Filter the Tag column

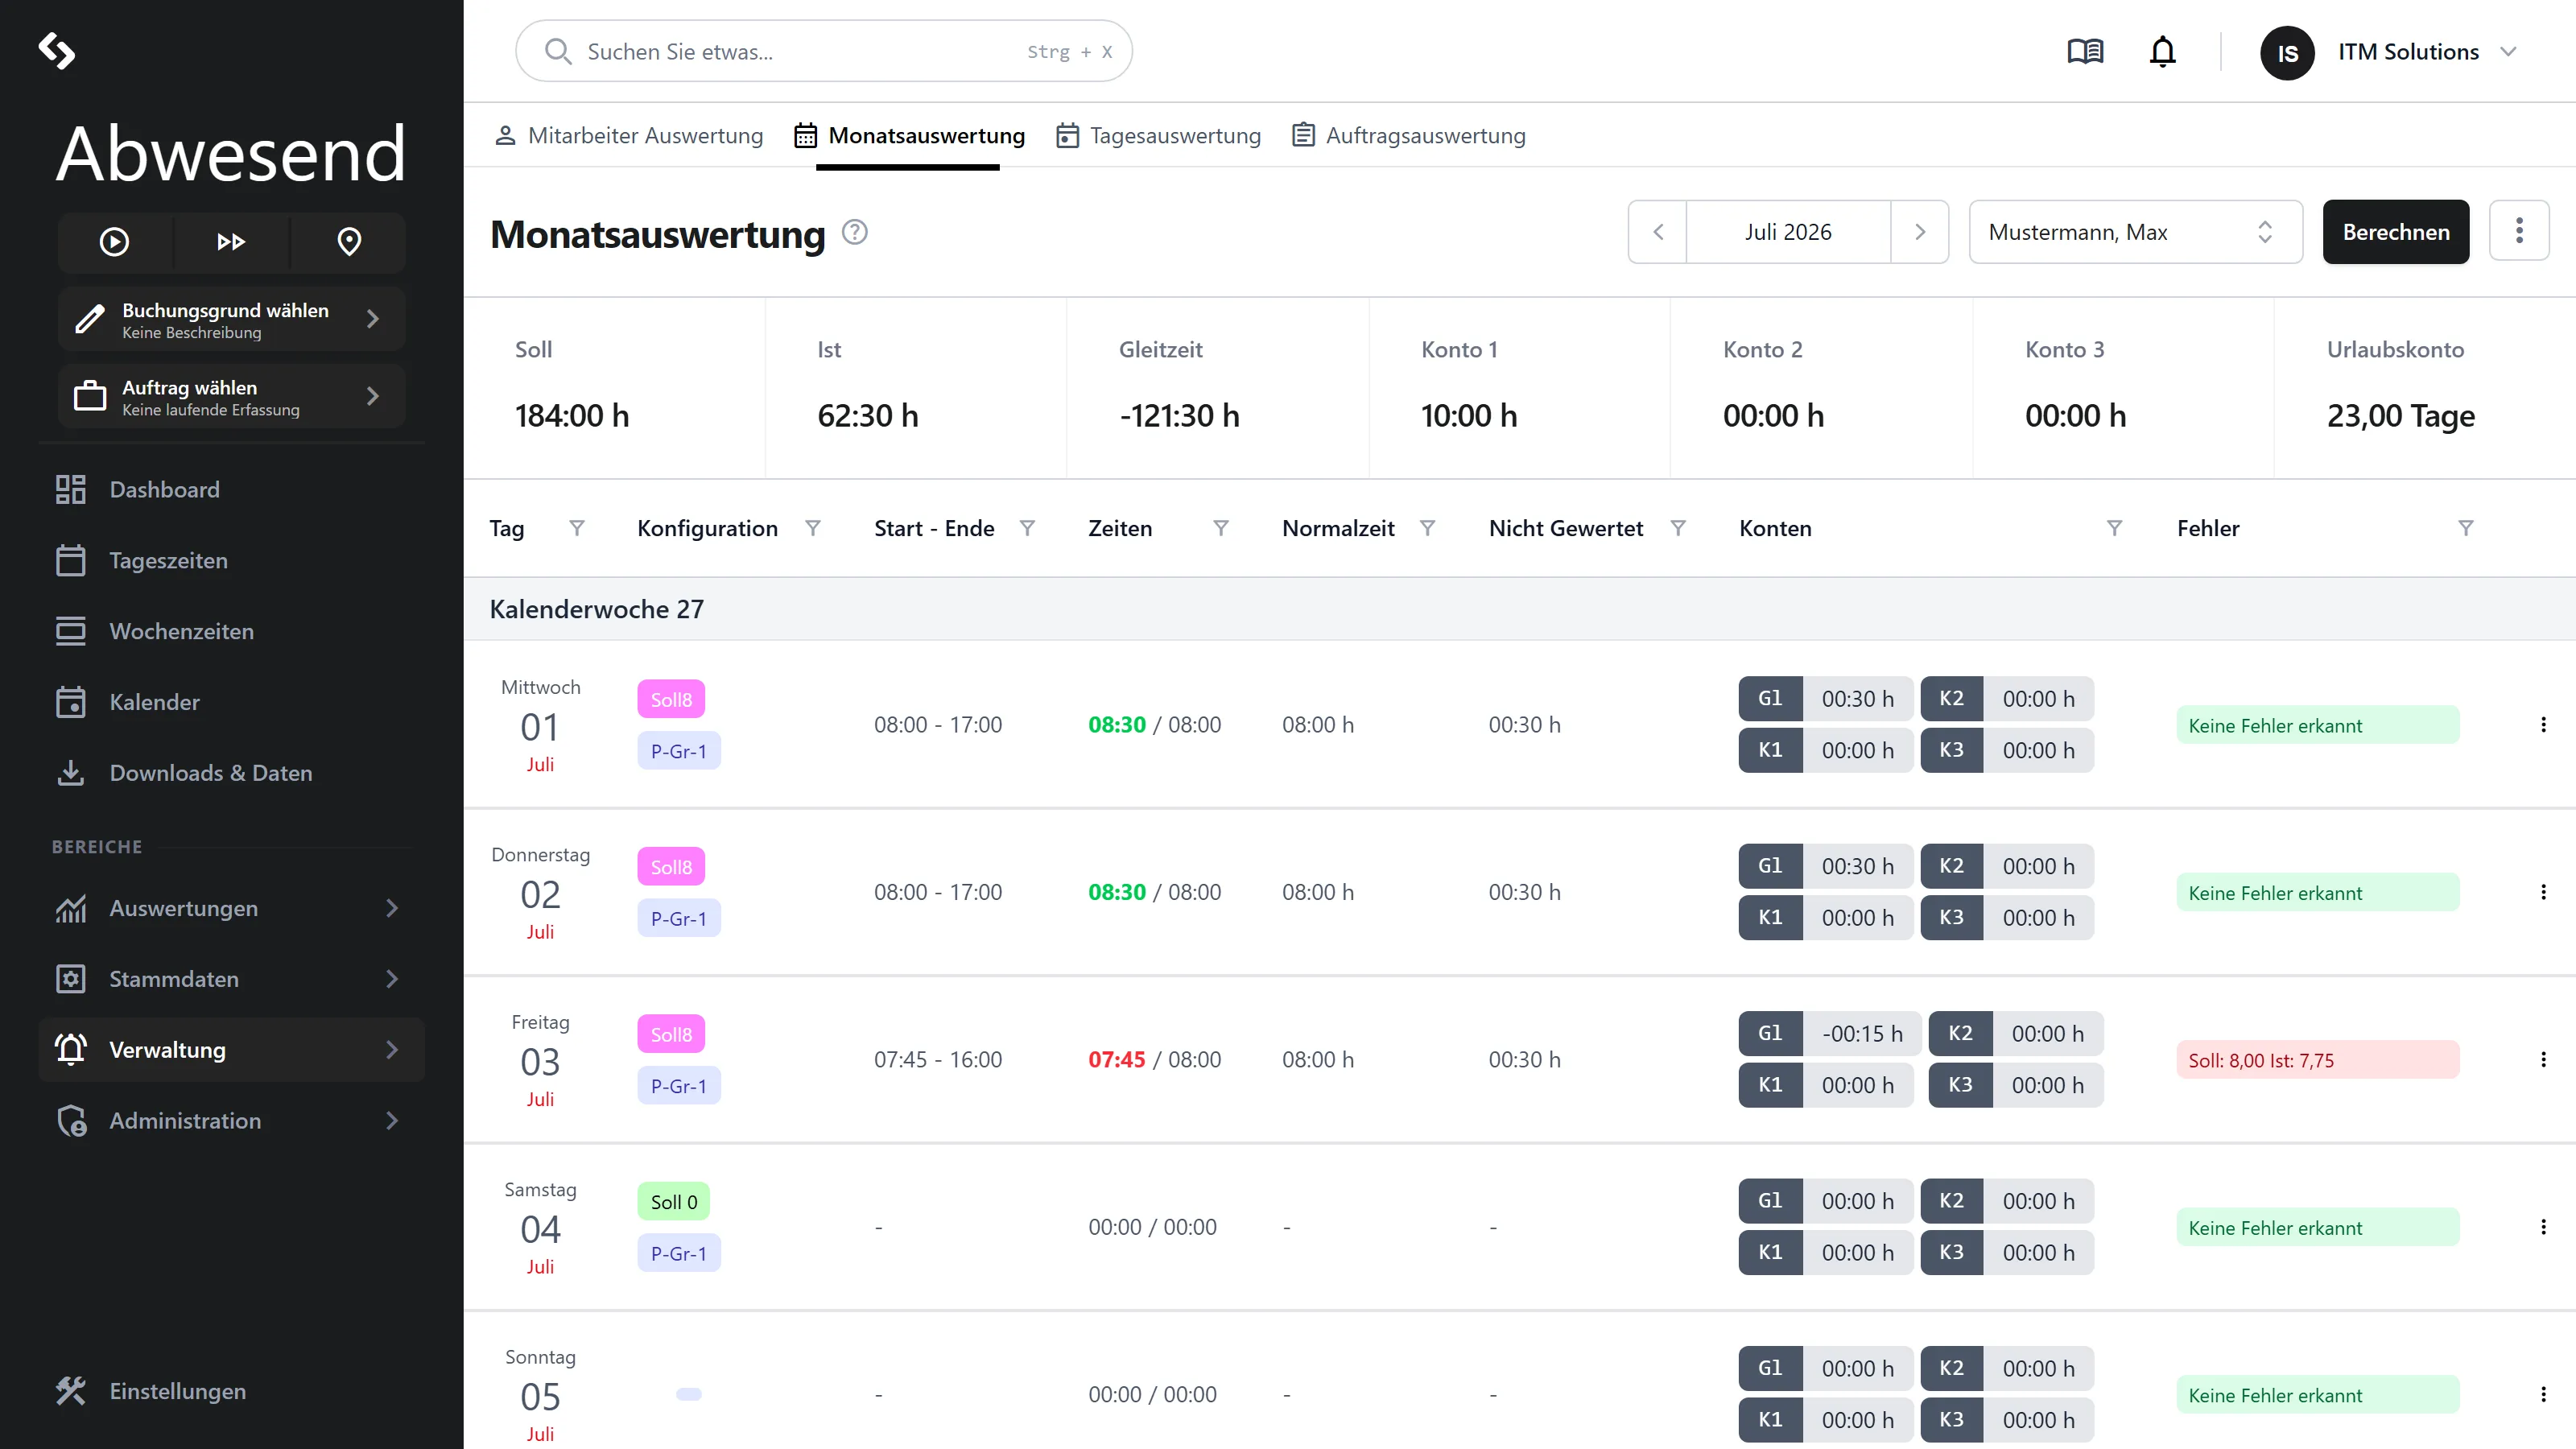(577, 528)
